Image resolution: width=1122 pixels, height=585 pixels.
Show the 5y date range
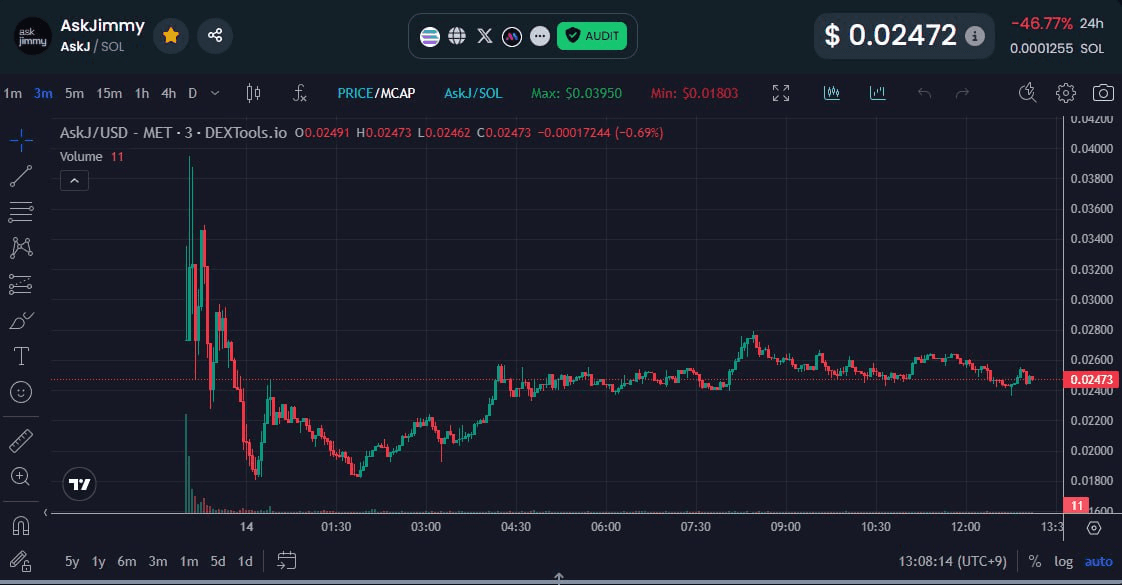coord(72,561)
